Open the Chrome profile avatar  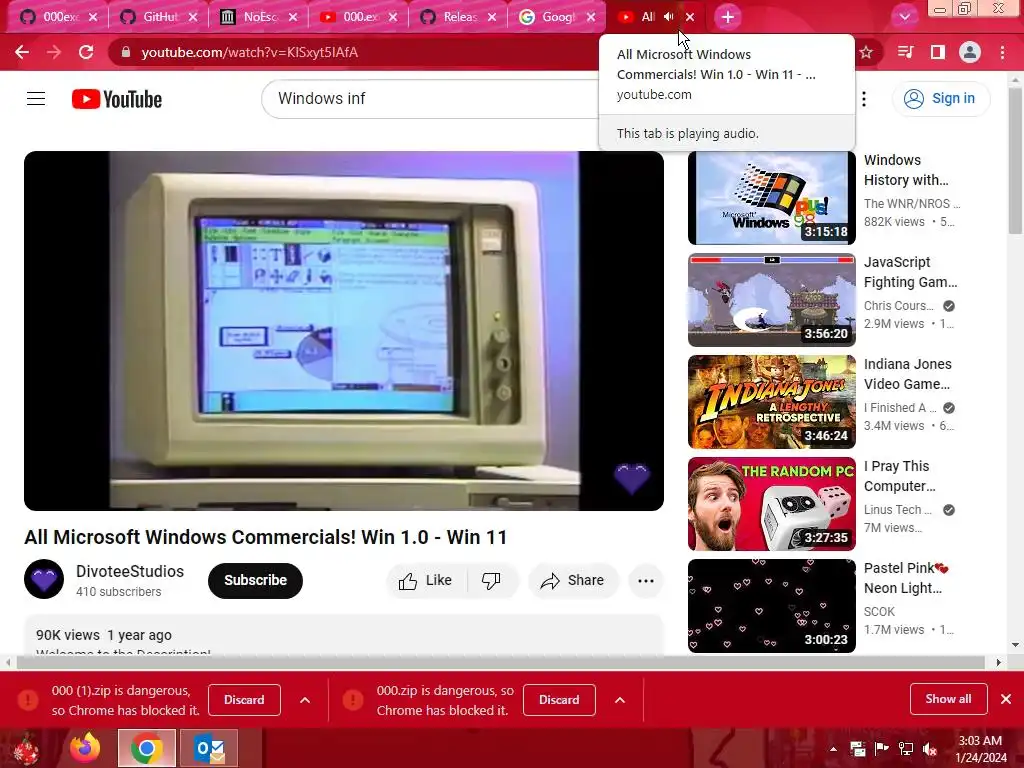coord(970,52)
